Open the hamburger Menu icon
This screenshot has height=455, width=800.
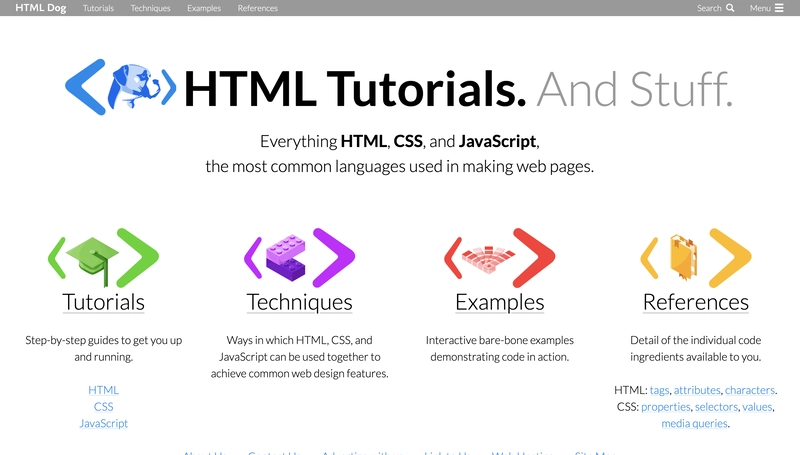[779, 8]
